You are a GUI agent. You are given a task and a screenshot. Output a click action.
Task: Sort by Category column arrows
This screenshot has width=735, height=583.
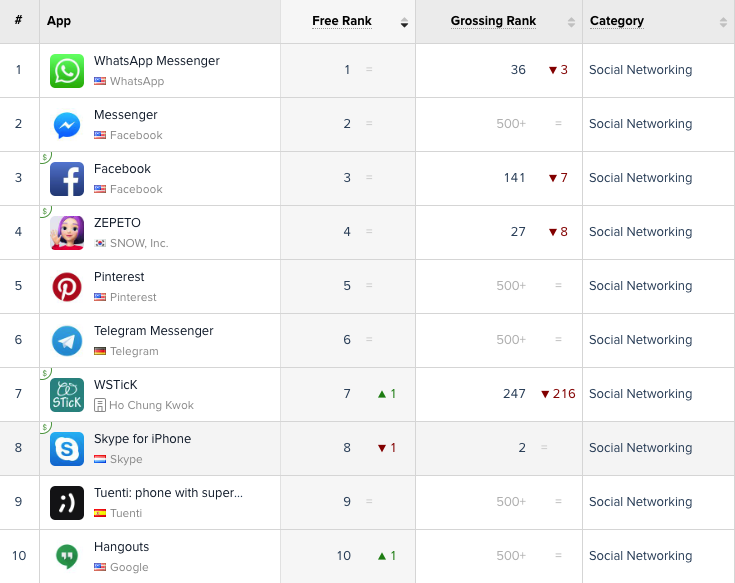coord(723,22)
